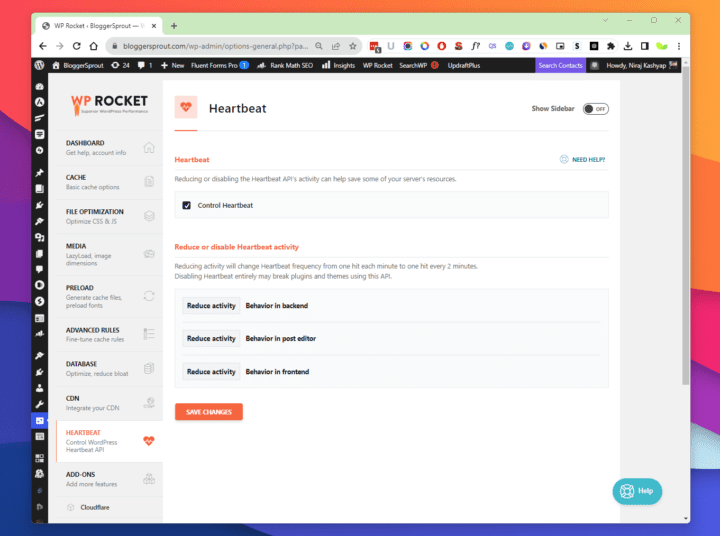Screen dimensions: 720x536
Task: Click the Need Help lifebuoy icon
Action: [x=564, y=159]
